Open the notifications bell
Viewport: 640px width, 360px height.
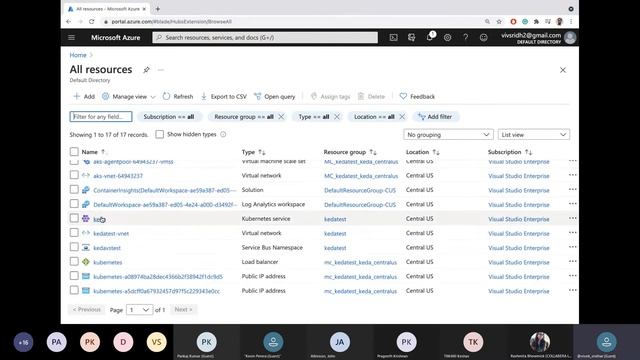point(429,38)
